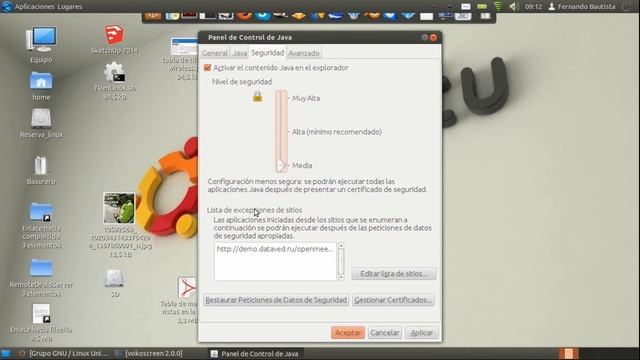Click the orange workspace switcher square

[x=569, y=353]
